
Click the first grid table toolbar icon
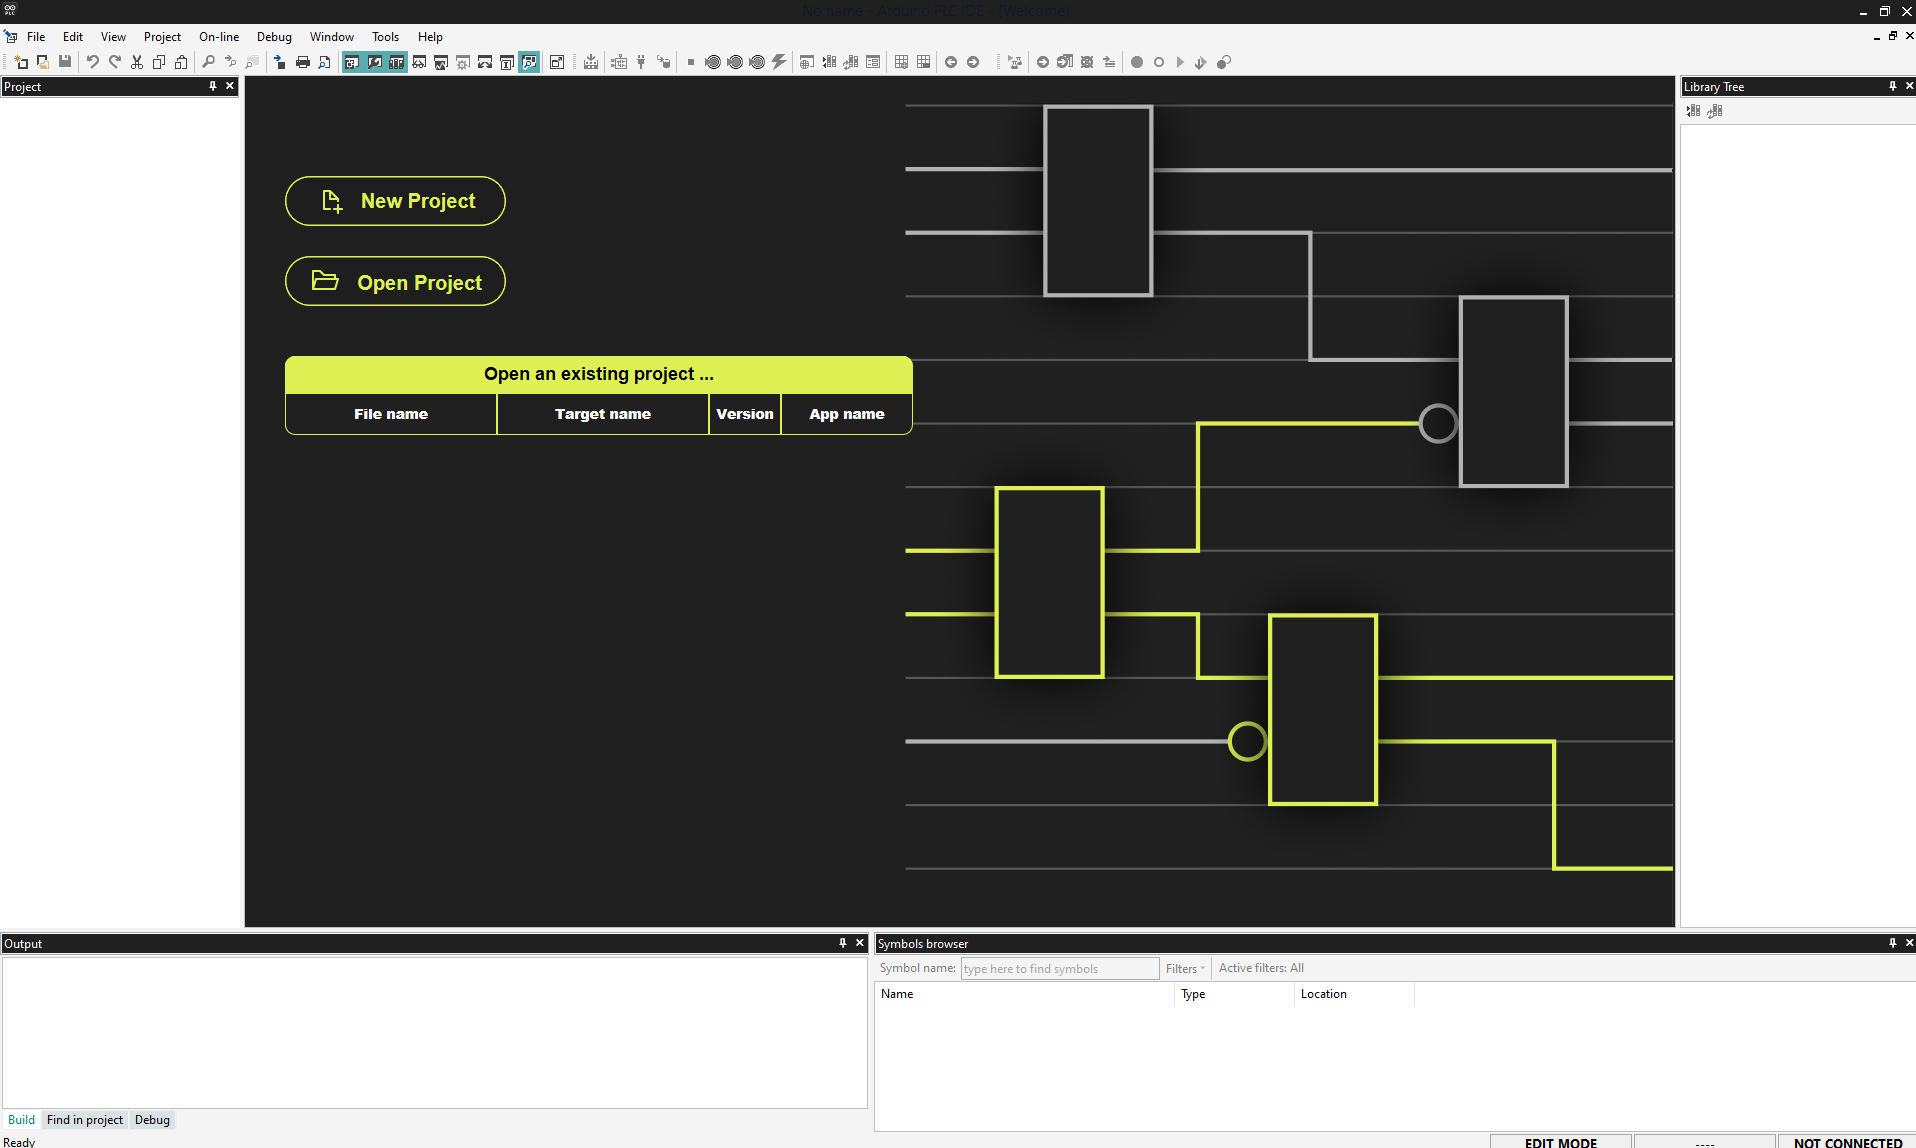[x=901, y=62]
